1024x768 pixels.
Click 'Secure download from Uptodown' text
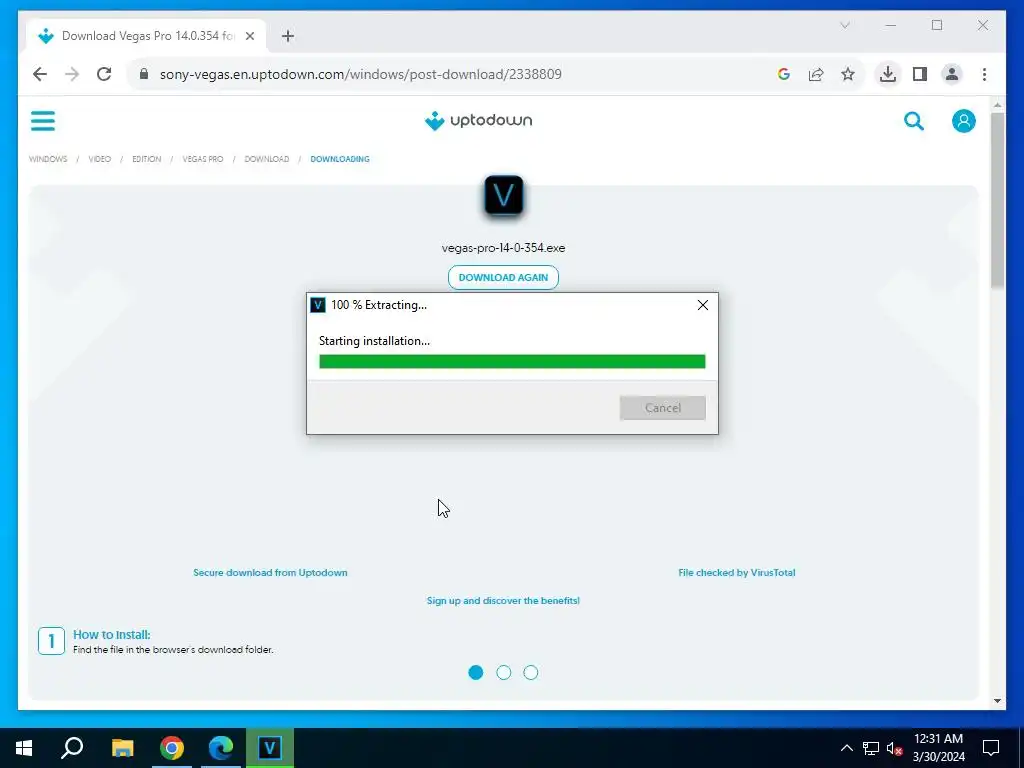(x=270, y=572)
